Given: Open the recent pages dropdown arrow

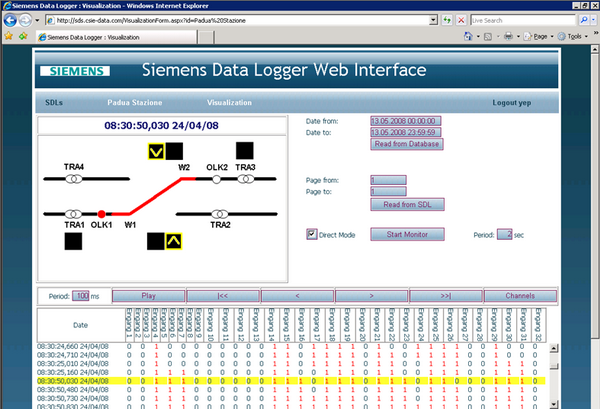Looking at the screenshot, I should click(x=37, y=20).
